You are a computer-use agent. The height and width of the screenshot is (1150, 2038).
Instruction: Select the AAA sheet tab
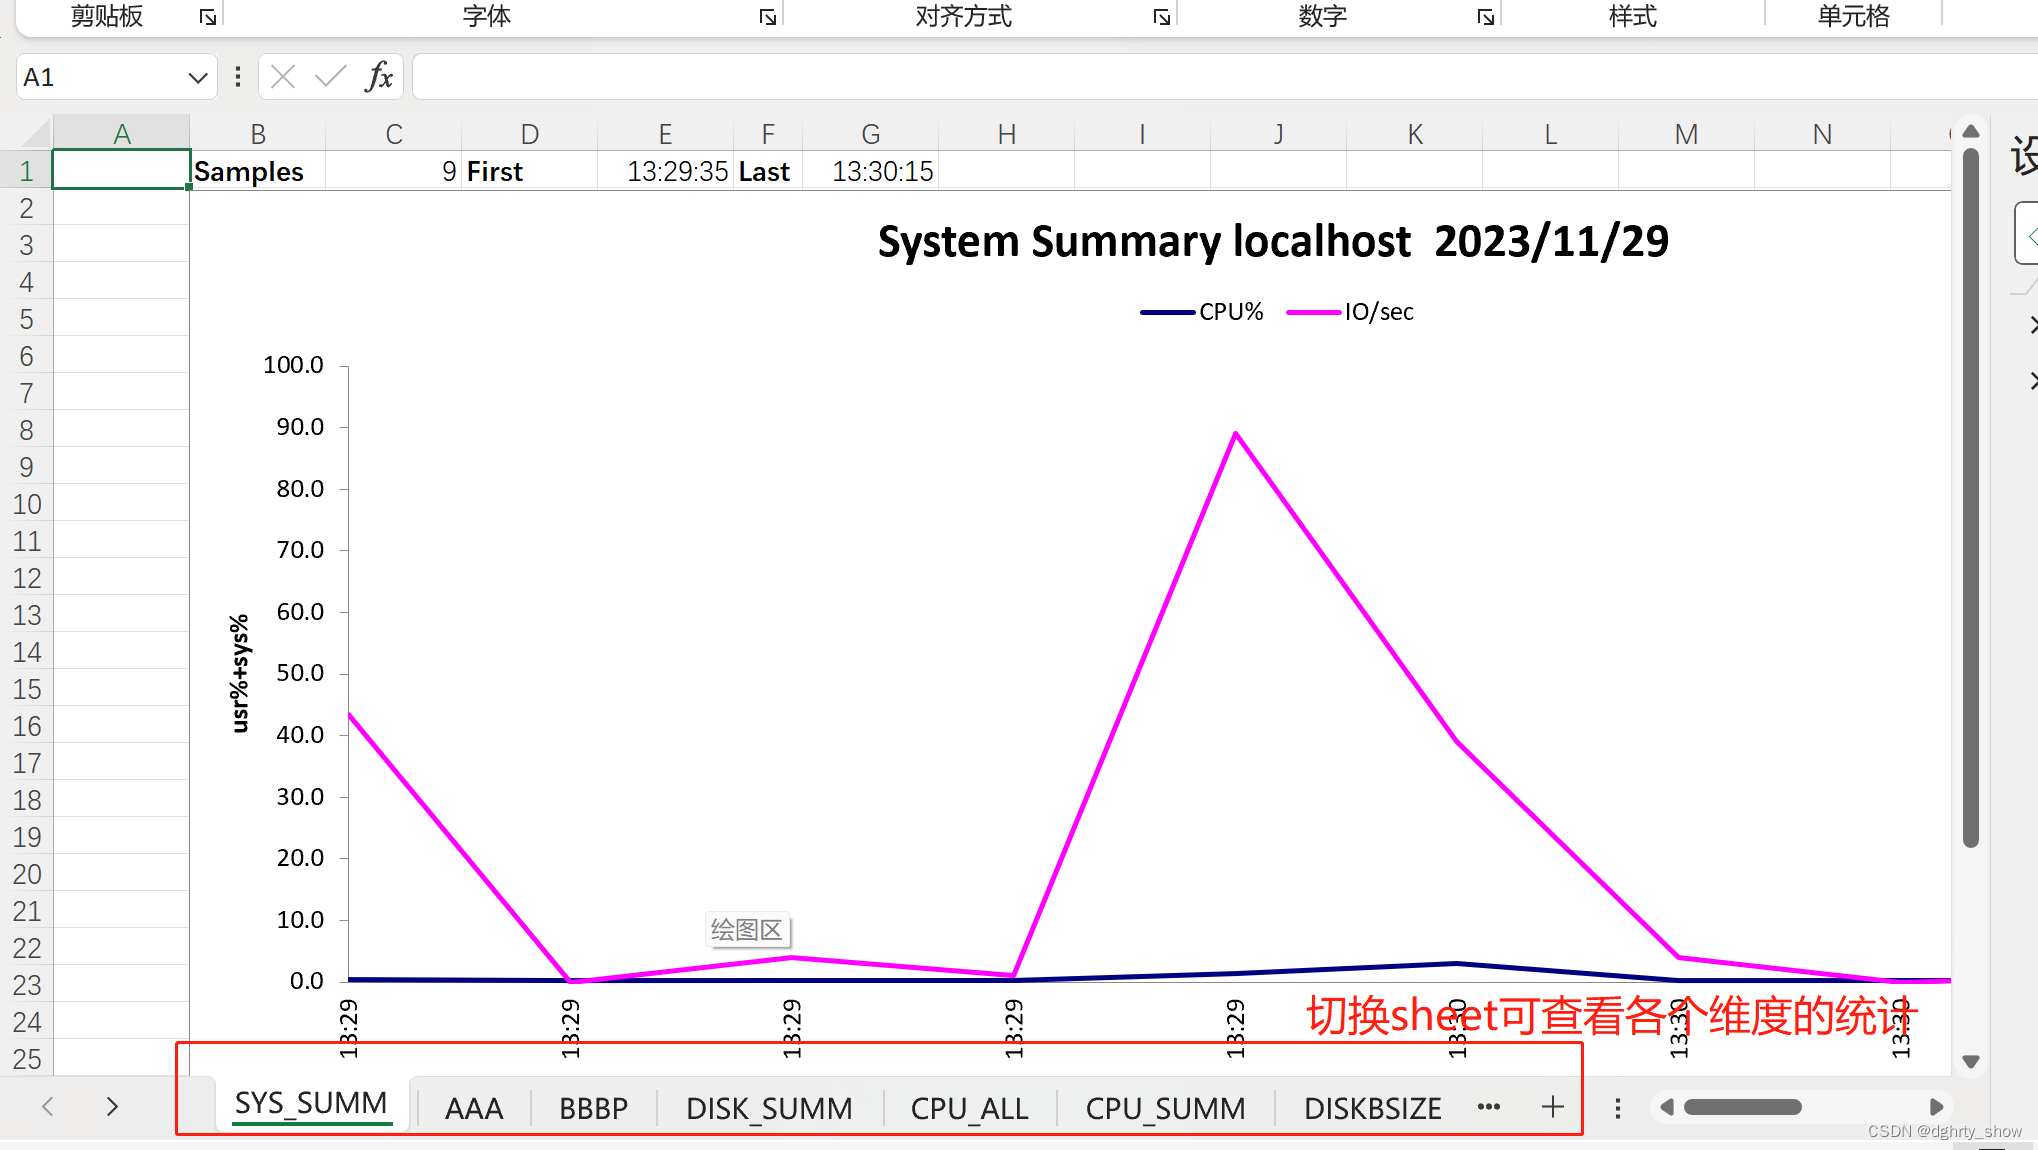point(474,1108)
